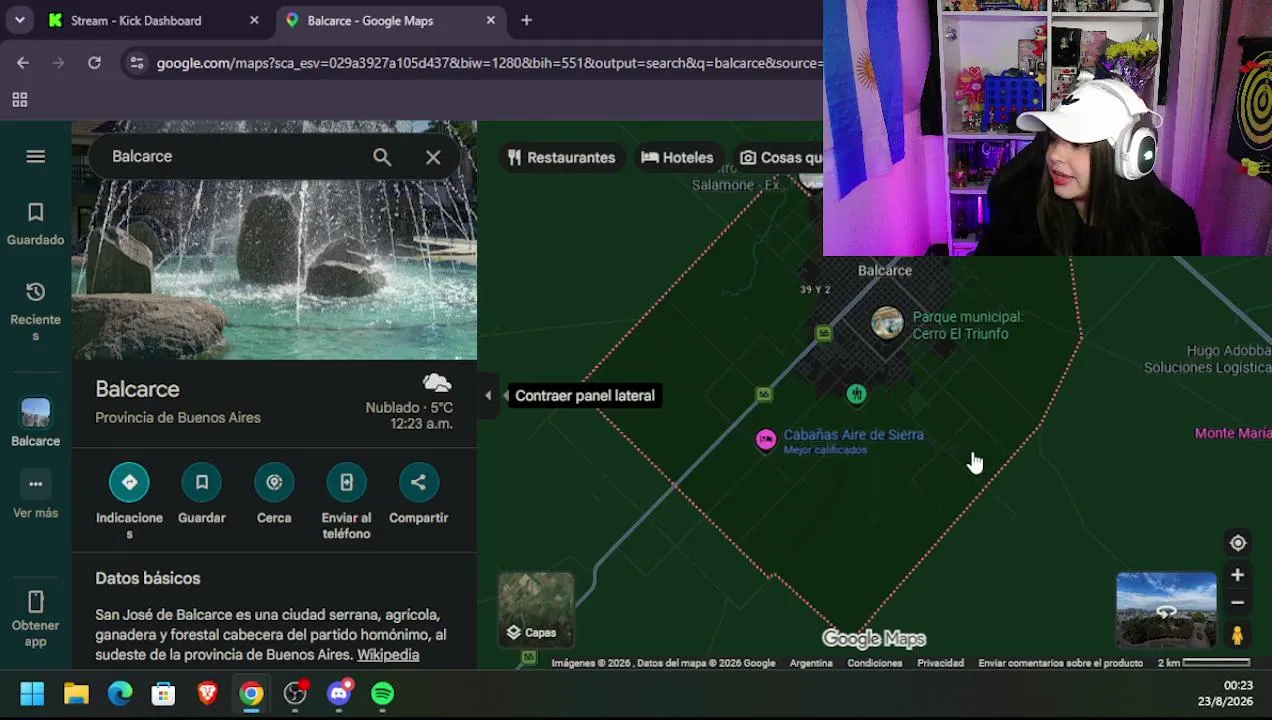The height and width of the screenshot is (720, 1272).
Task: Clear the Balcarce search with X
Action: [x=433, y=157]
